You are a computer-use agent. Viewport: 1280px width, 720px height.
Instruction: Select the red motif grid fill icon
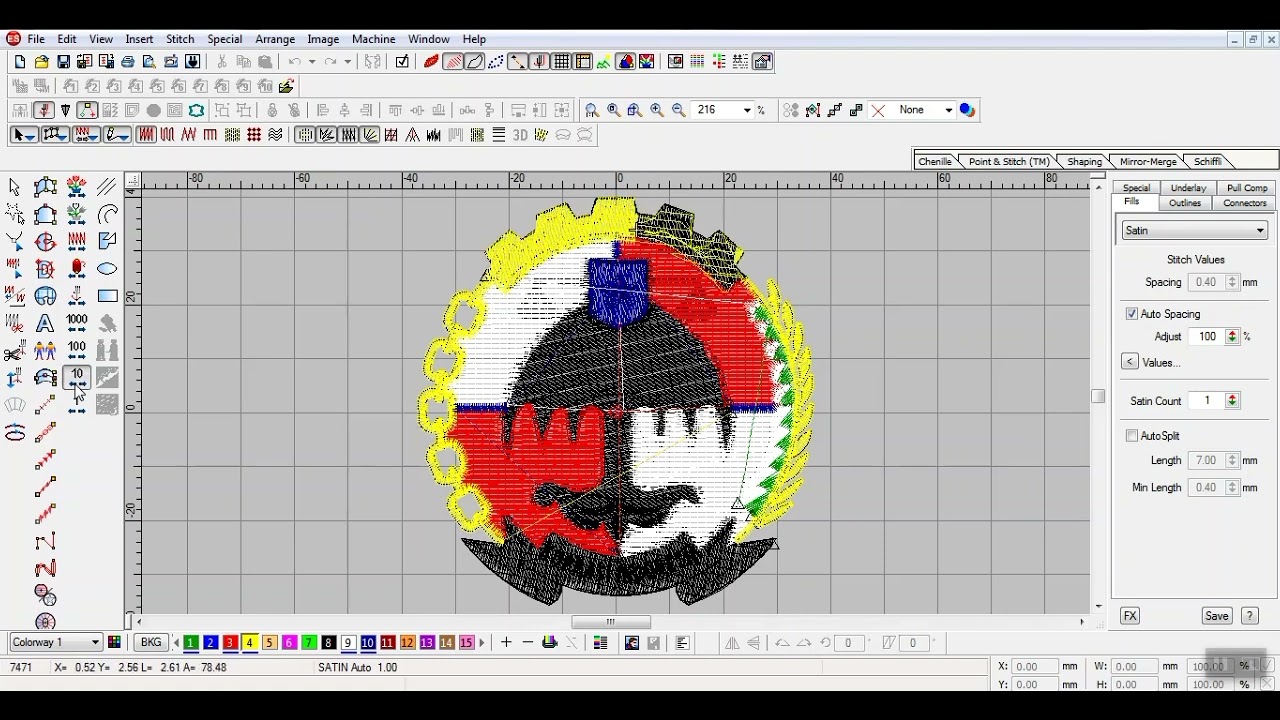(x=254, y=135)
